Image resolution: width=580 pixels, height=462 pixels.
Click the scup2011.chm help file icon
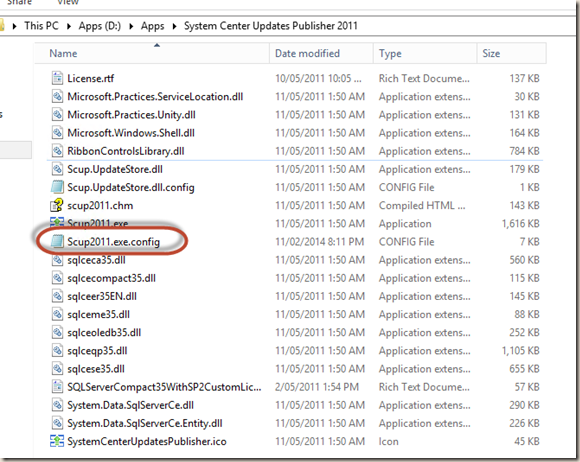point(57,205)
